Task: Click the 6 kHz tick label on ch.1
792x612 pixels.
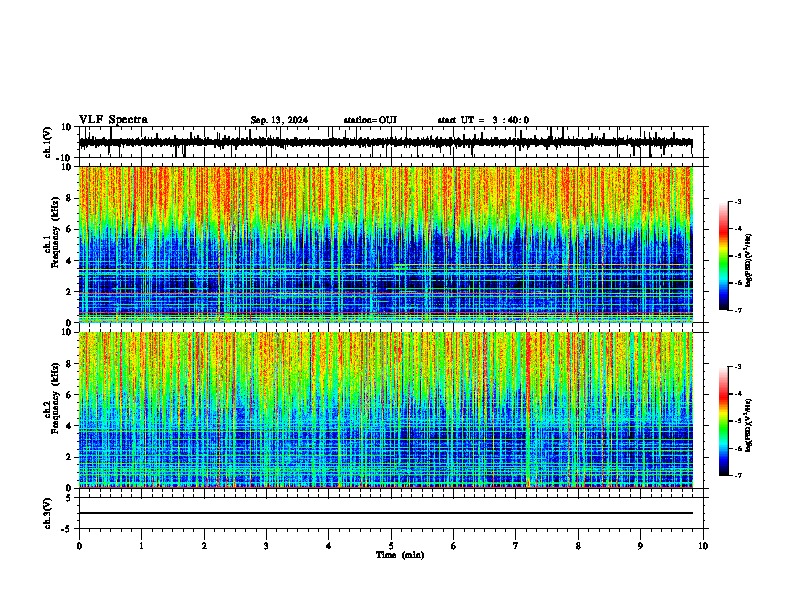Action: [x=70, y=229]
